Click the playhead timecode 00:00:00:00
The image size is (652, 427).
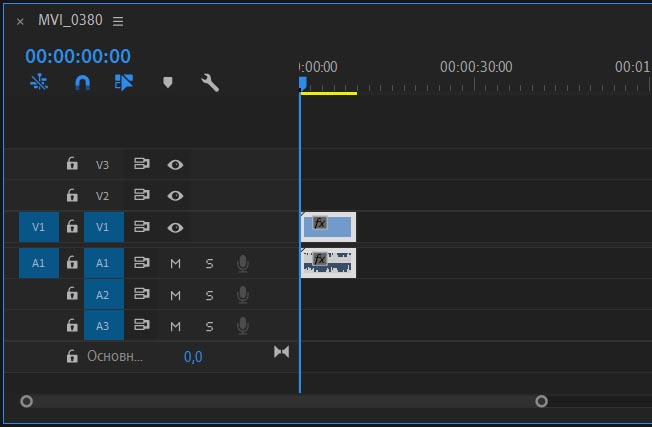(x=78, y=56)
